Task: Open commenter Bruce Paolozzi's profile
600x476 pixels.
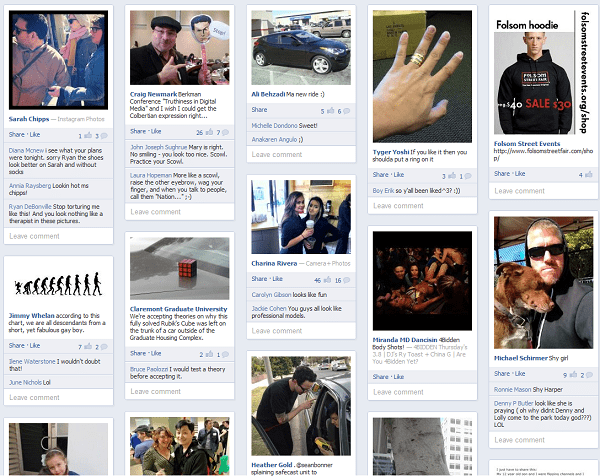Action: point(149,369)
